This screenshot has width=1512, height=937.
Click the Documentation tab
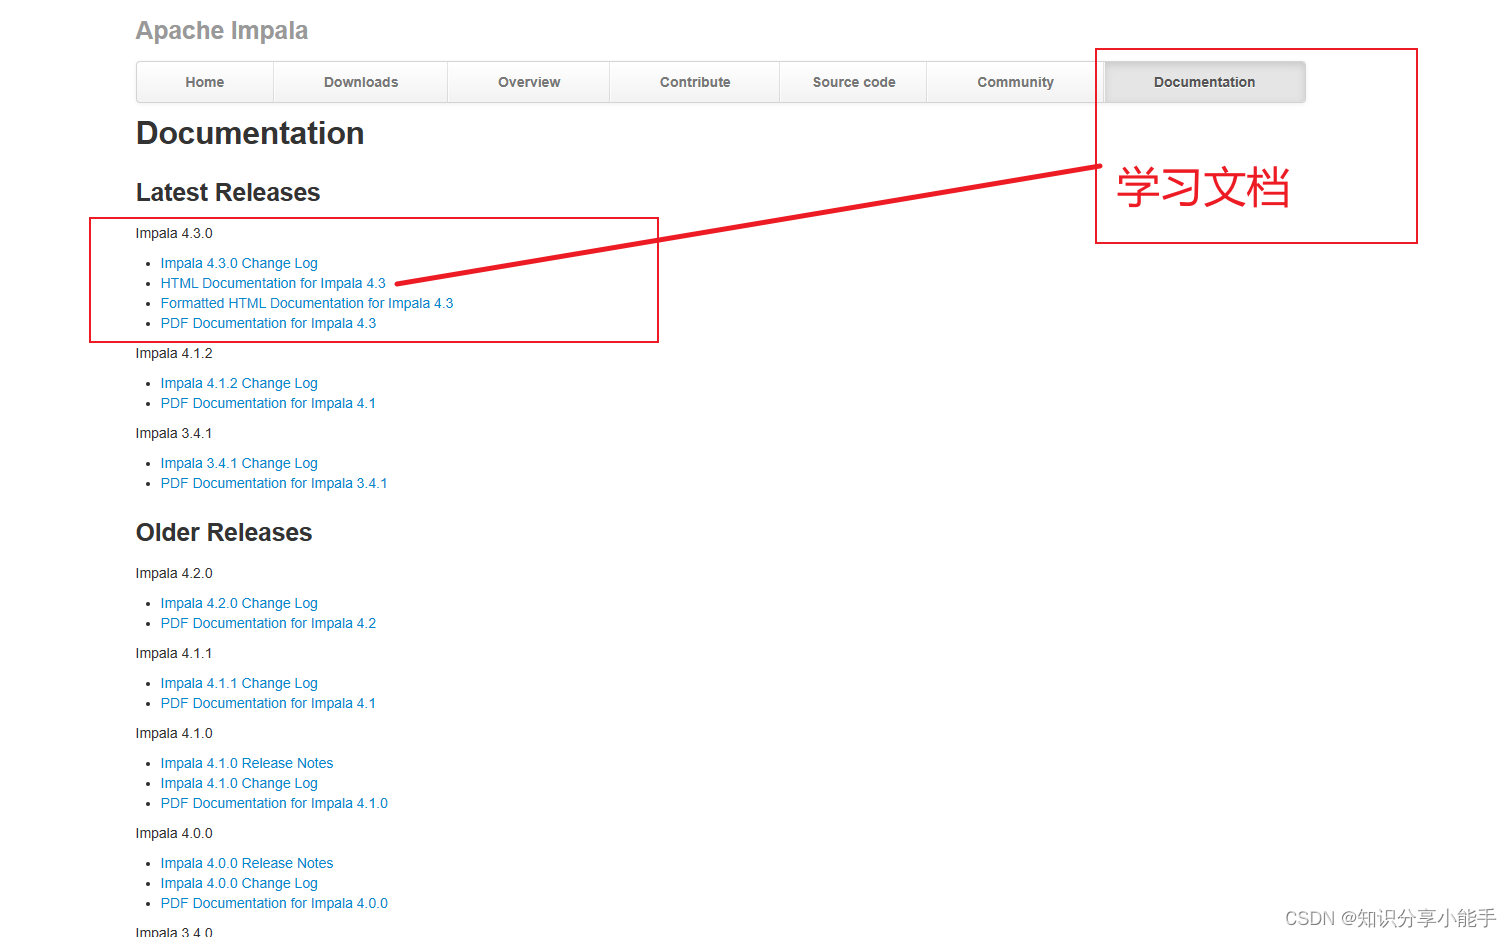[1205, 82]
